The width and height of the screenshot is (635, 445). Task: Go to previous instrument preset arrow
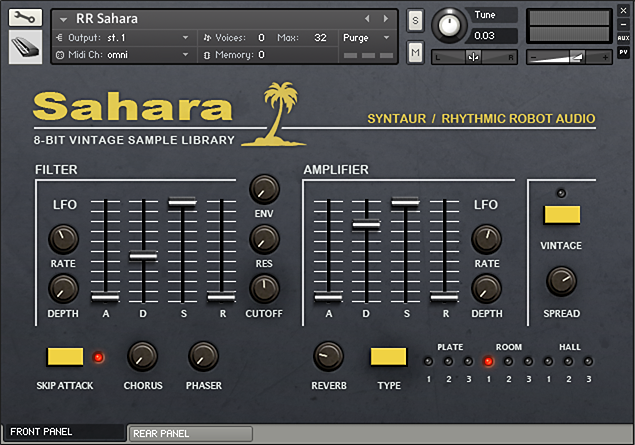(x=367, y=19)
